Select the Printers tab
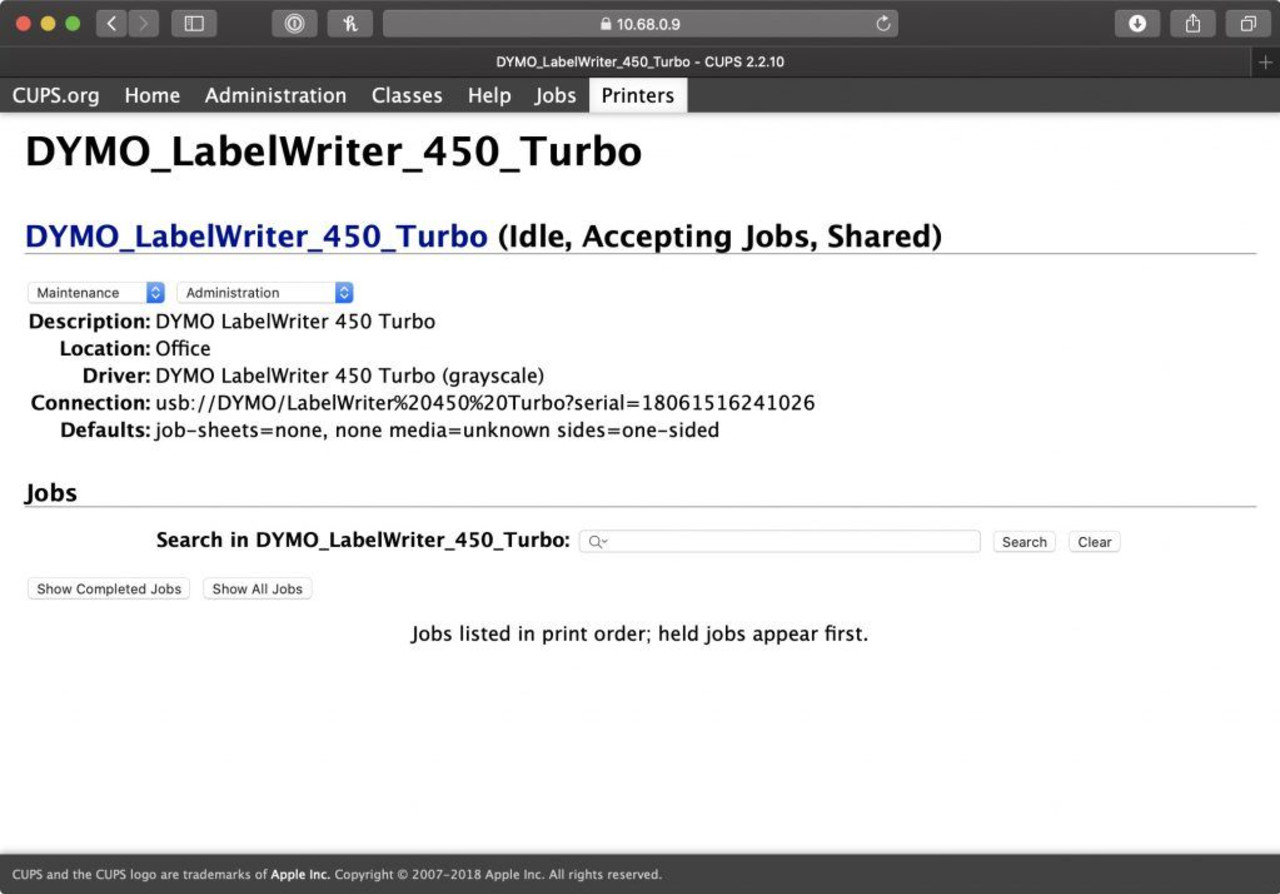This screenshot has height=894, width=1280. (x=638, y=95)
